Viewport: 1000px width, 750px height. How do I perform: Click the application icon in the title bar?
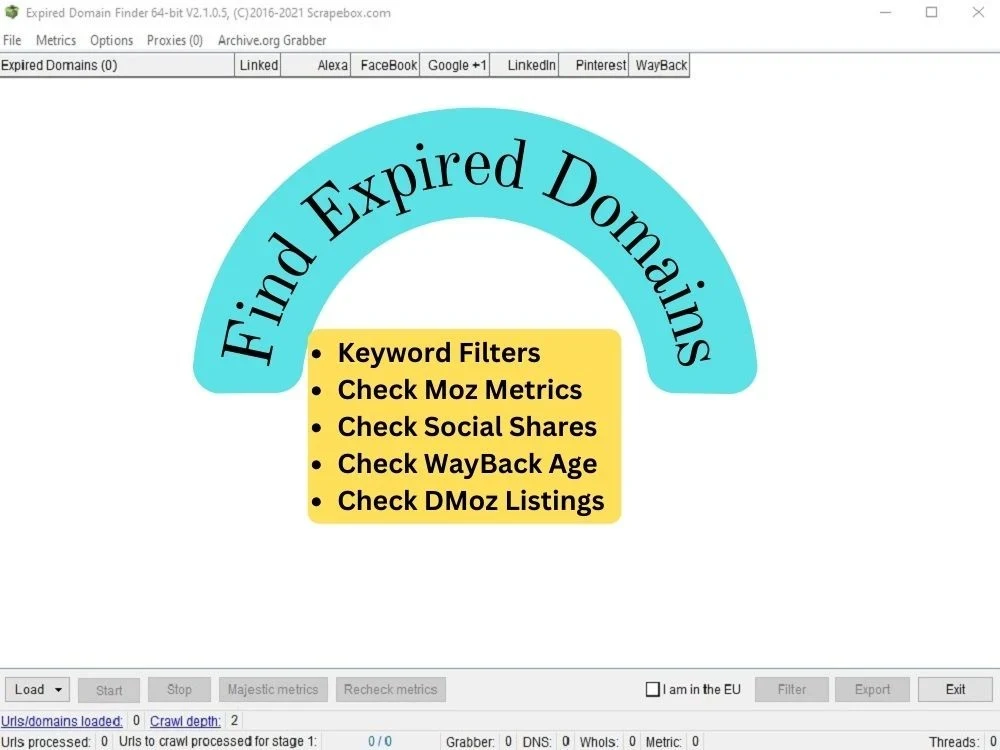pyautogui.click(x=12, y=12)
